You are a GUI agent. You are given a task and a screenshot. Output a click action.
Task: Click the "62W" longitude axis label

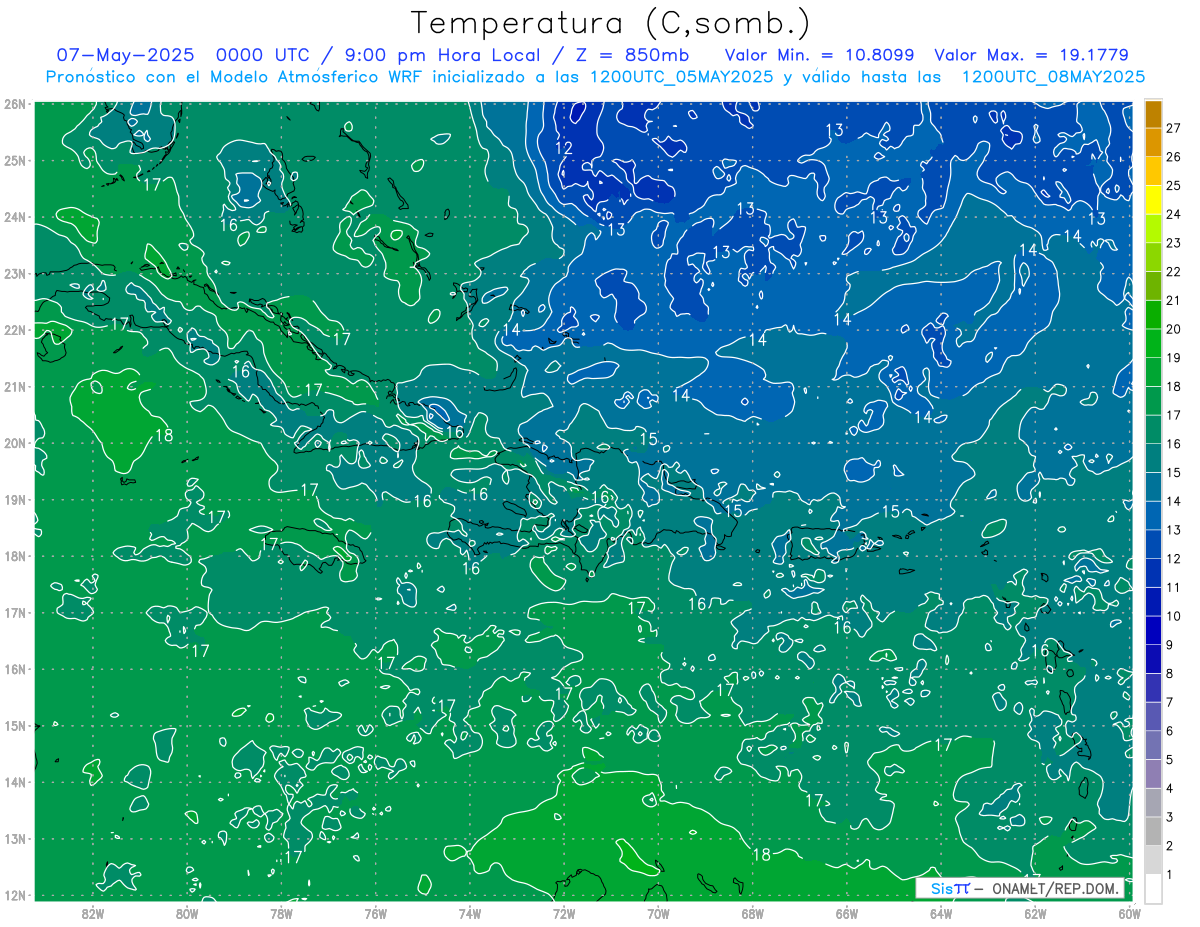point(1035,912)
